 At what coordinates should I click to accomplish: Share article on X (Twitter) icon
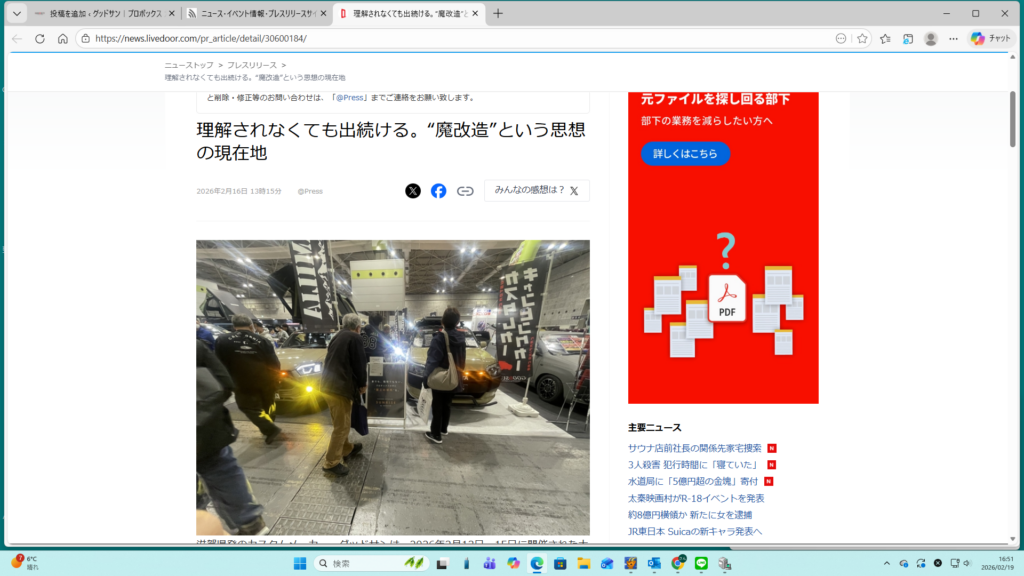click(x=413, y=191)
